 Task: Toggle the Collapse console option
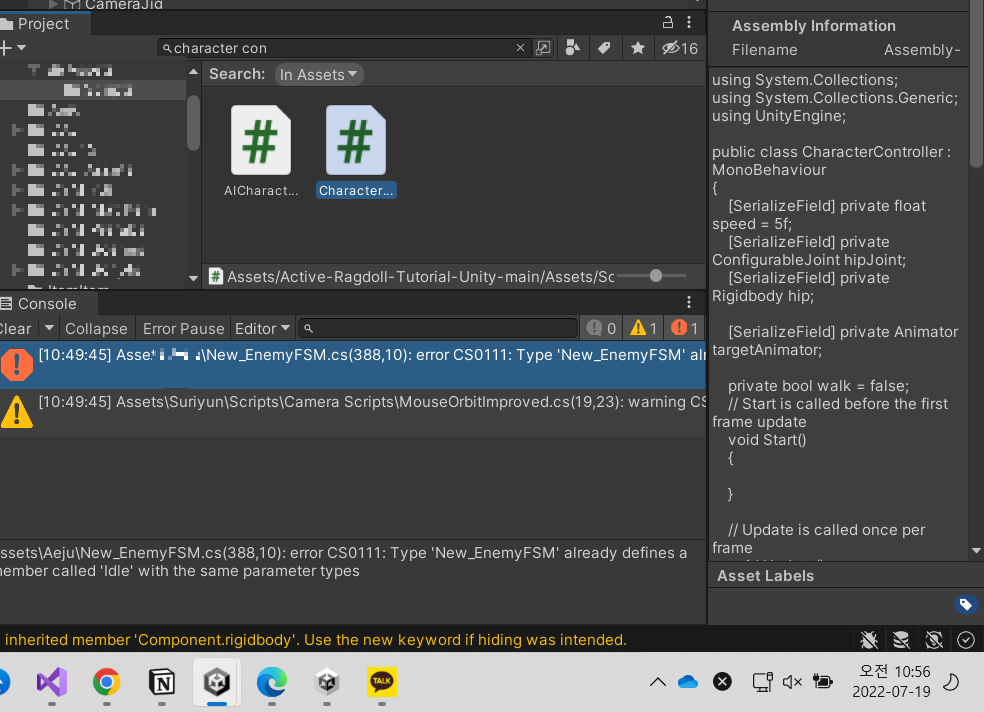pyautogui.click(x=96, y=329)
